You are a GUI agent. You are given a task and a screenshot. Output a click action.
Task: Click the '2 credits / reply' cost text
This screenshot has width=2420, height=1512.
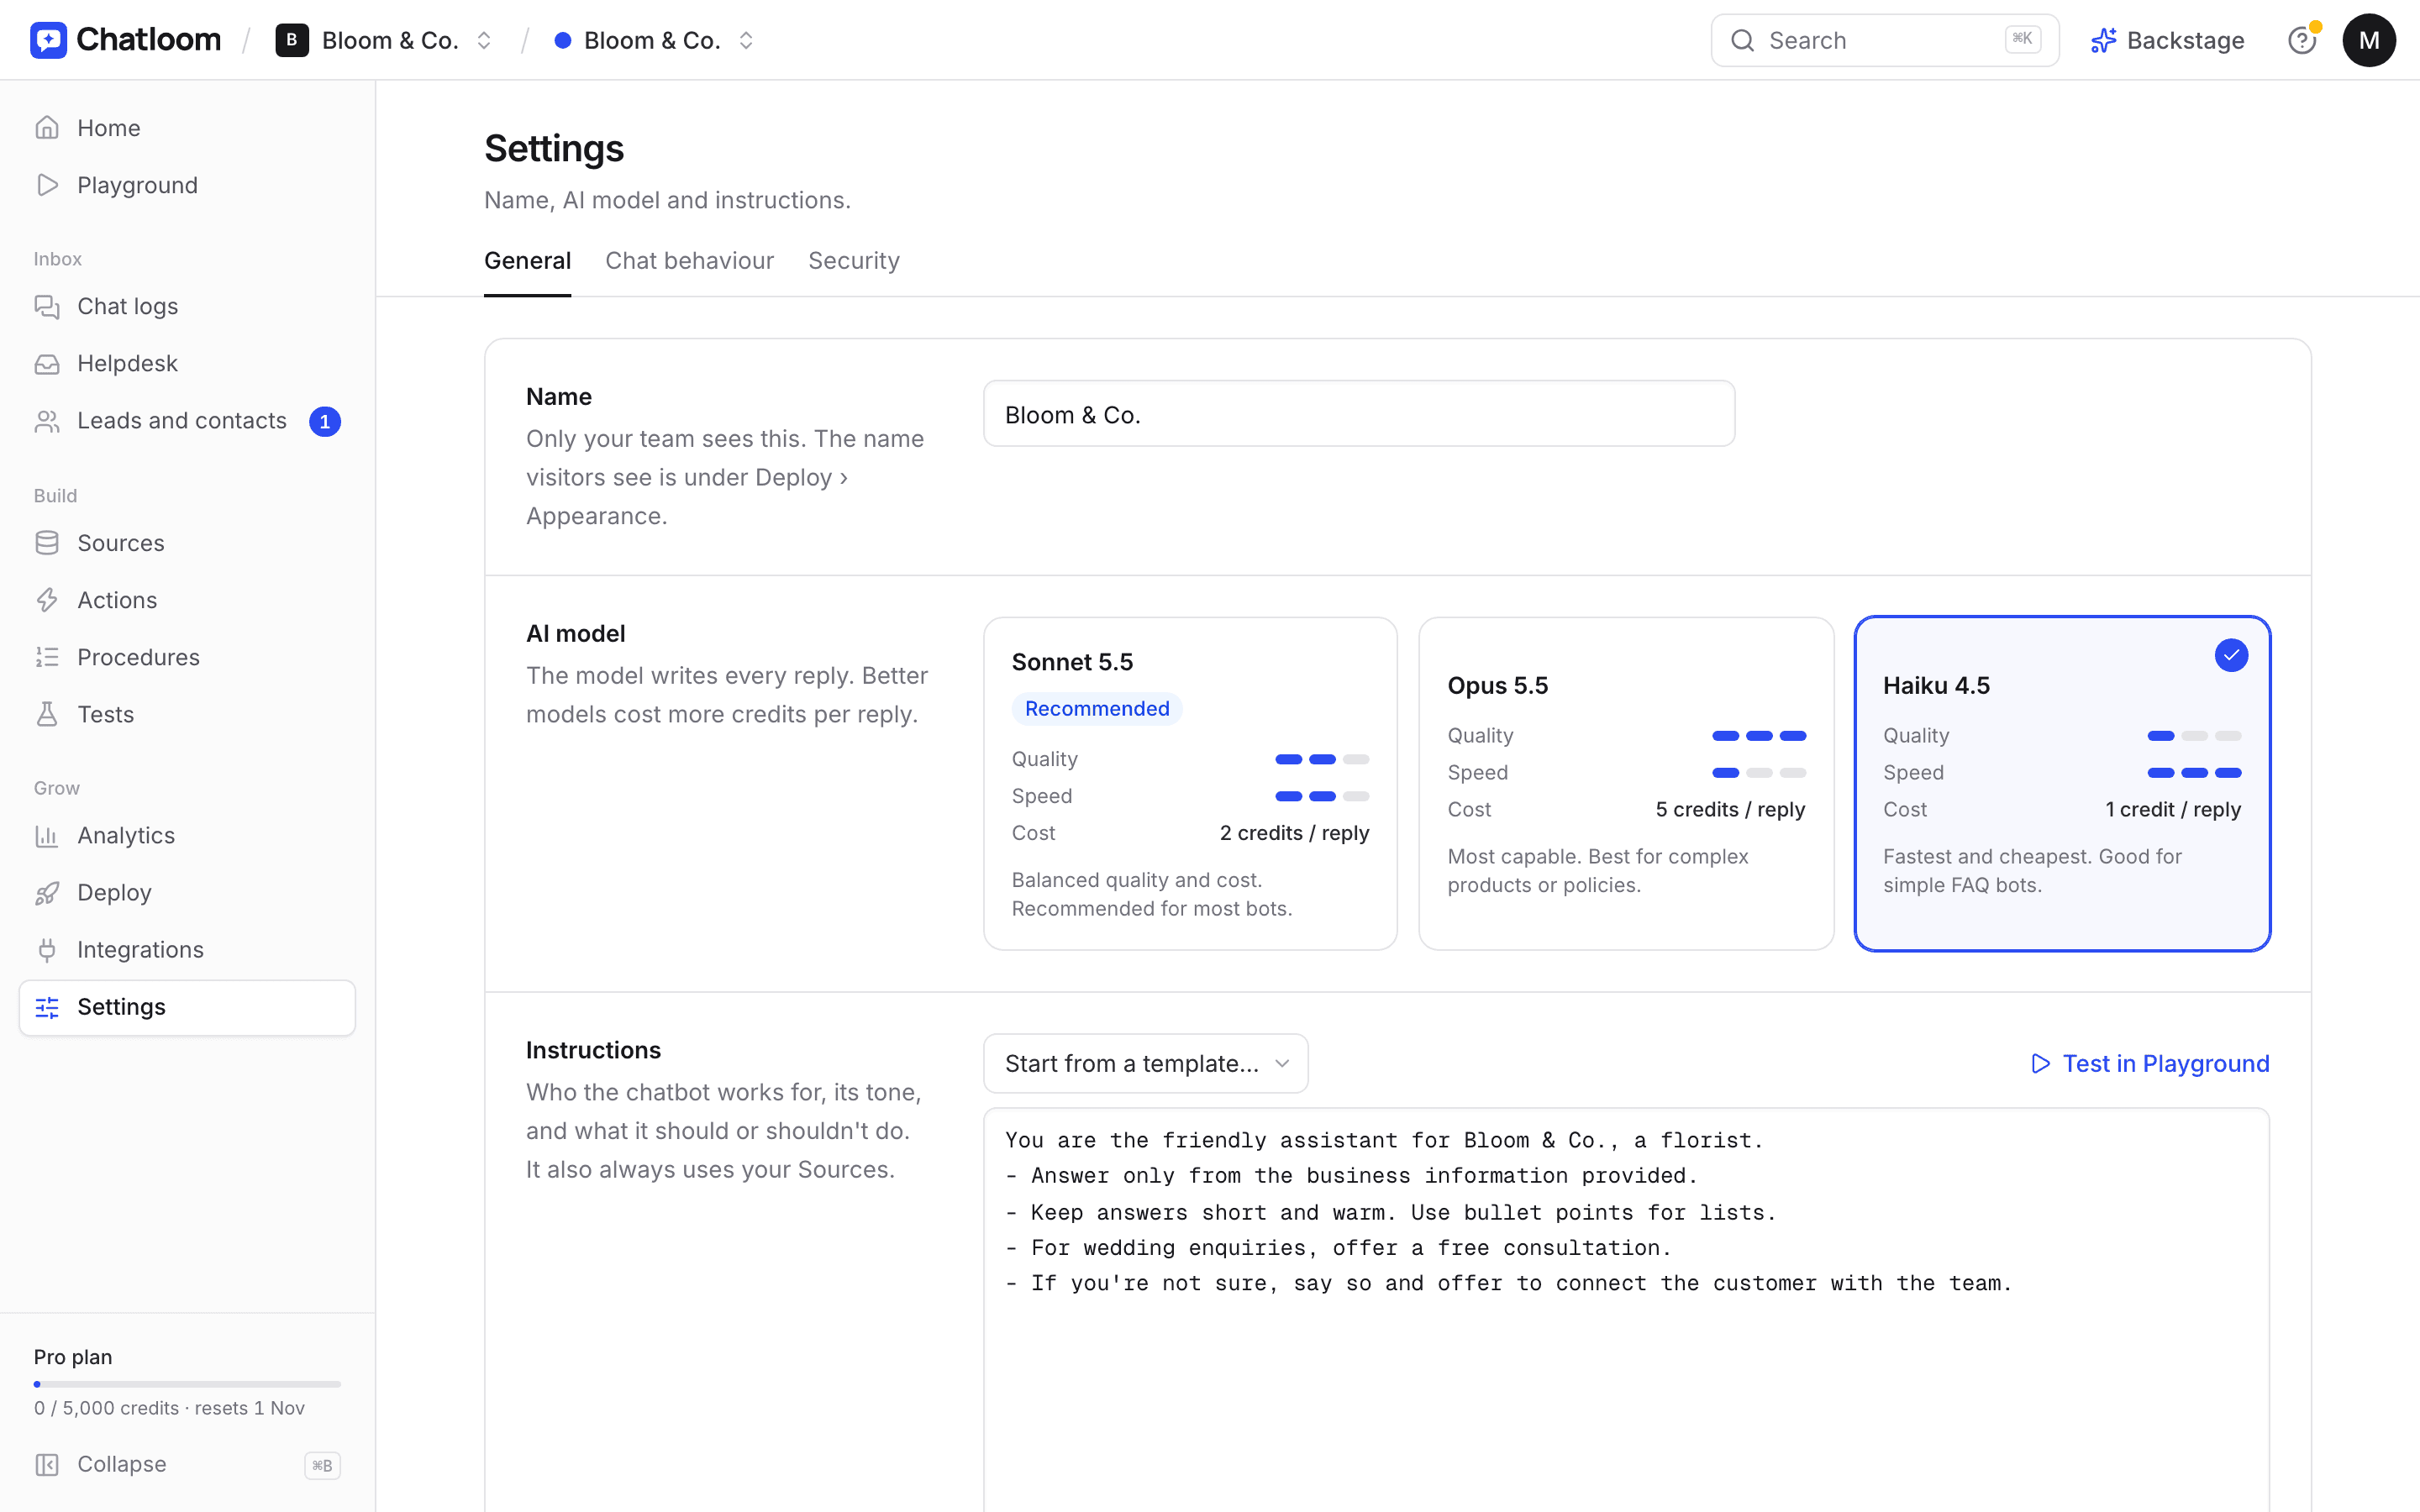[1293, 833]
